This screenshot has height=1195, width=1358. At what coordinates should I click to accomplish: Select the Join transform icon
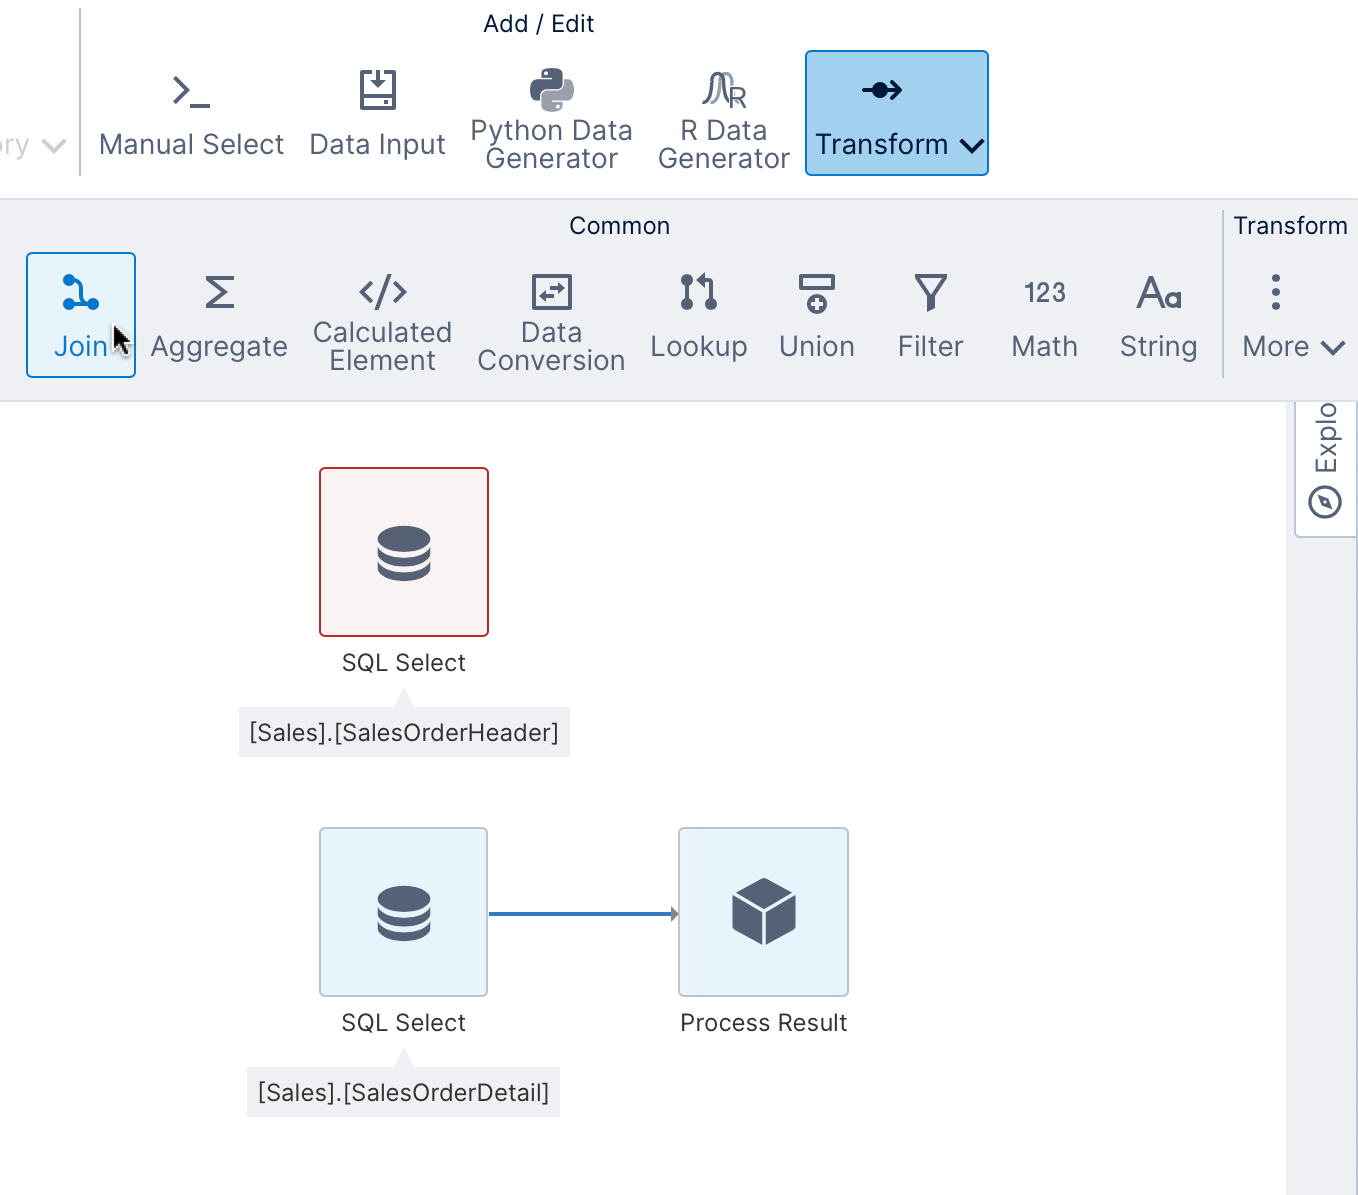click(81, 315)
